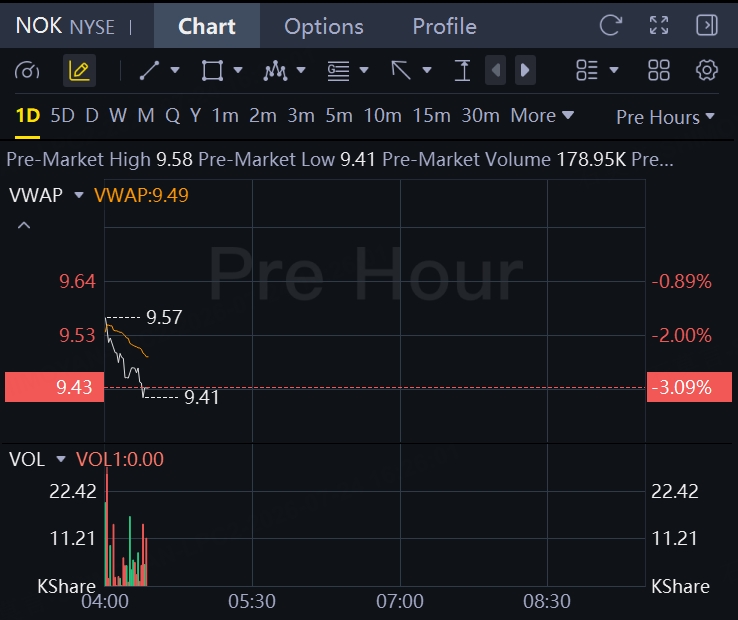The width and height of the screenshot is (738, 620).
Task: Open the chart settings gear
Action: pyautogui.click(x=706, y=71)
